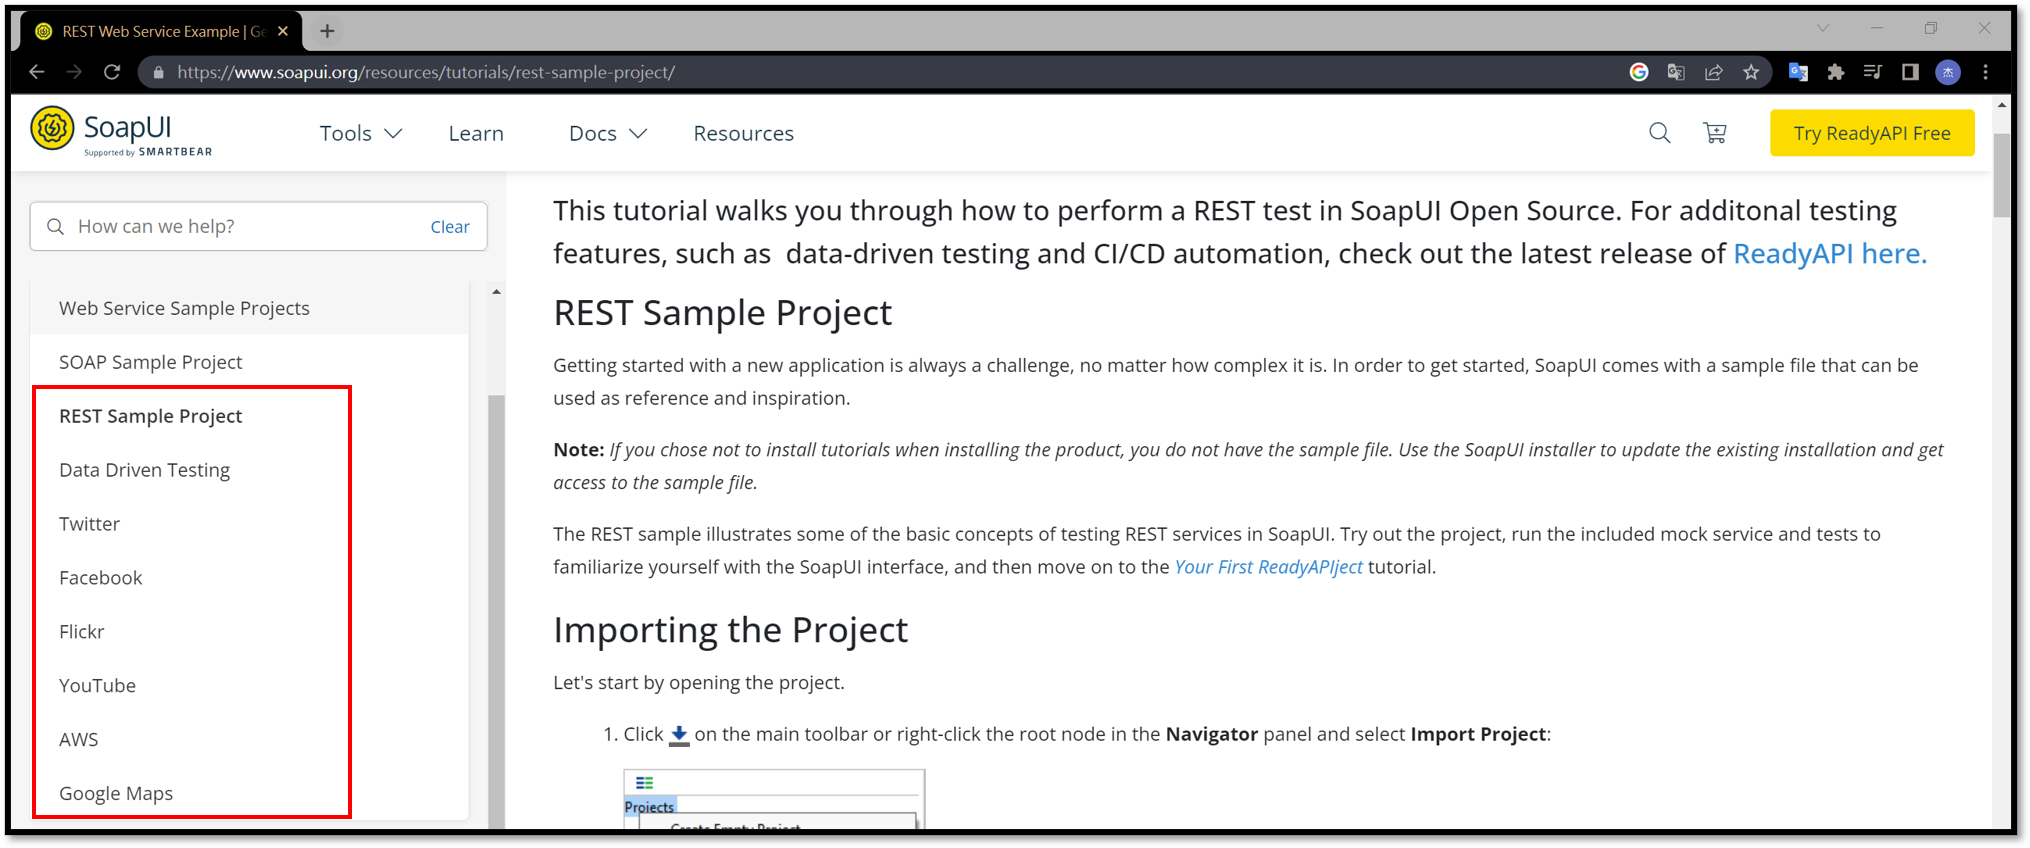Screen dimensions: 2030x848
Task: Click sidebar scroll up arrow
Action: click(x=496, y=292)
